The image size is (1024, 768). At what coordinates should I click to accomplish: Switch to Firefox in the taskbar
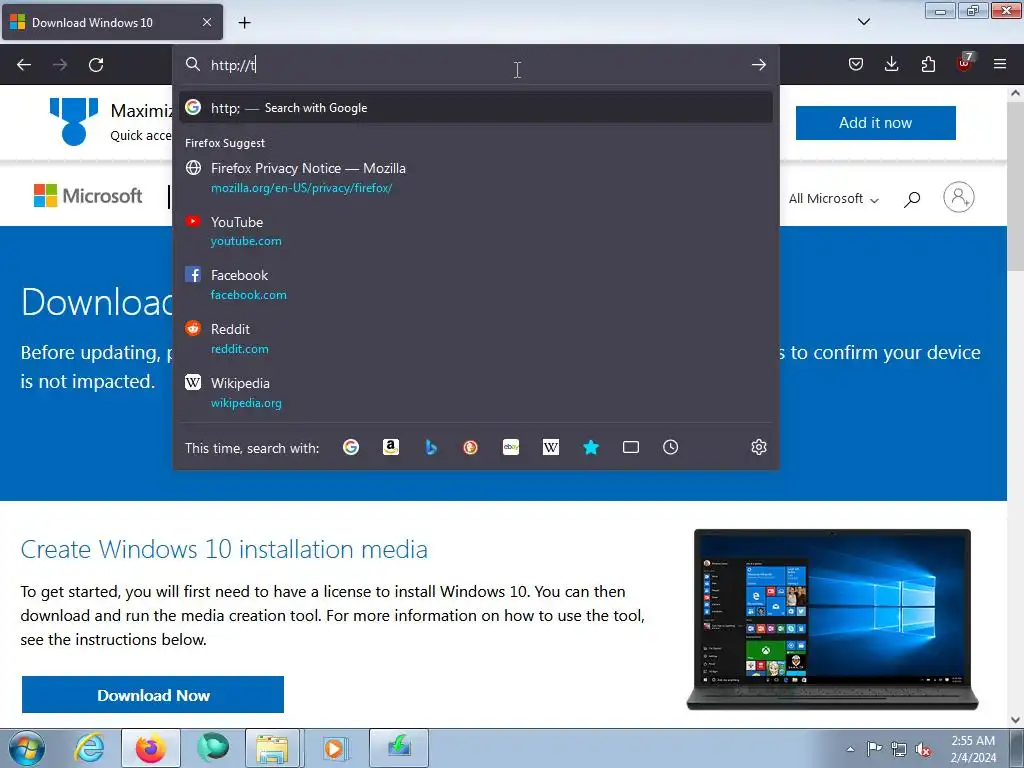(151, 748)
